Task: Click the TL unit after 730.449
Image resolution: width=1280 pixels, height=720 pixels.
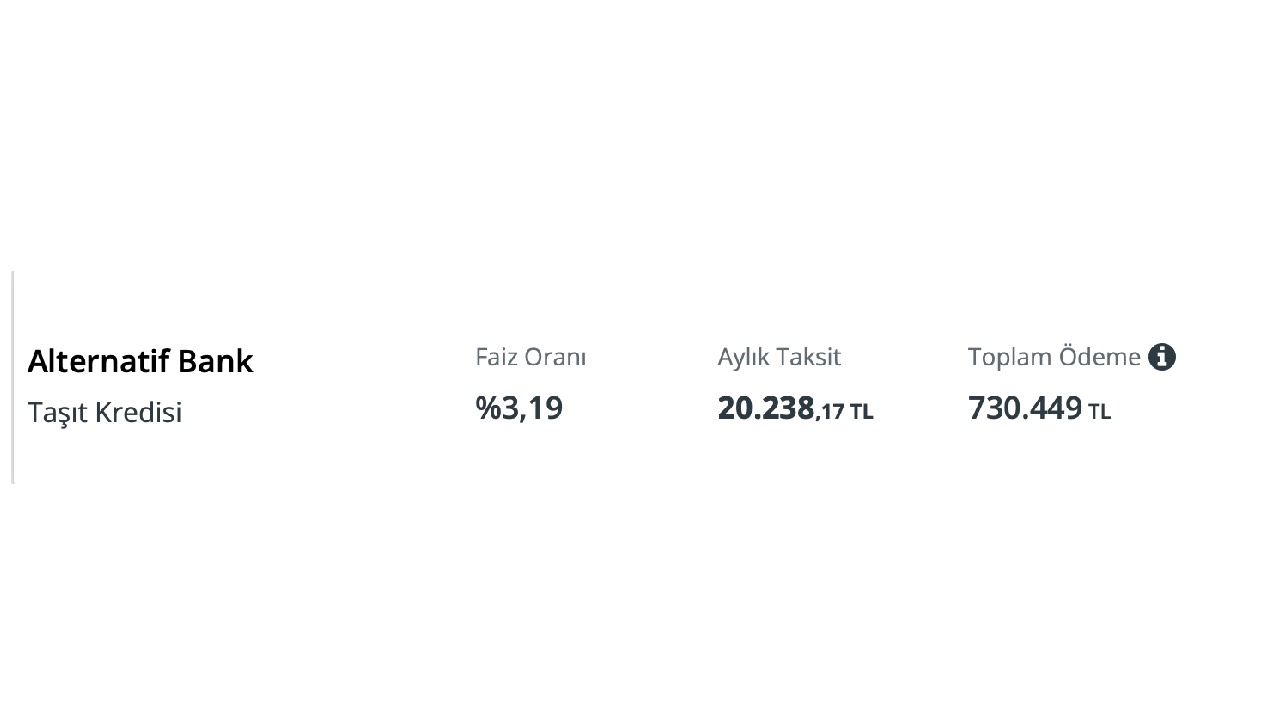Action: click(1099, 411)
